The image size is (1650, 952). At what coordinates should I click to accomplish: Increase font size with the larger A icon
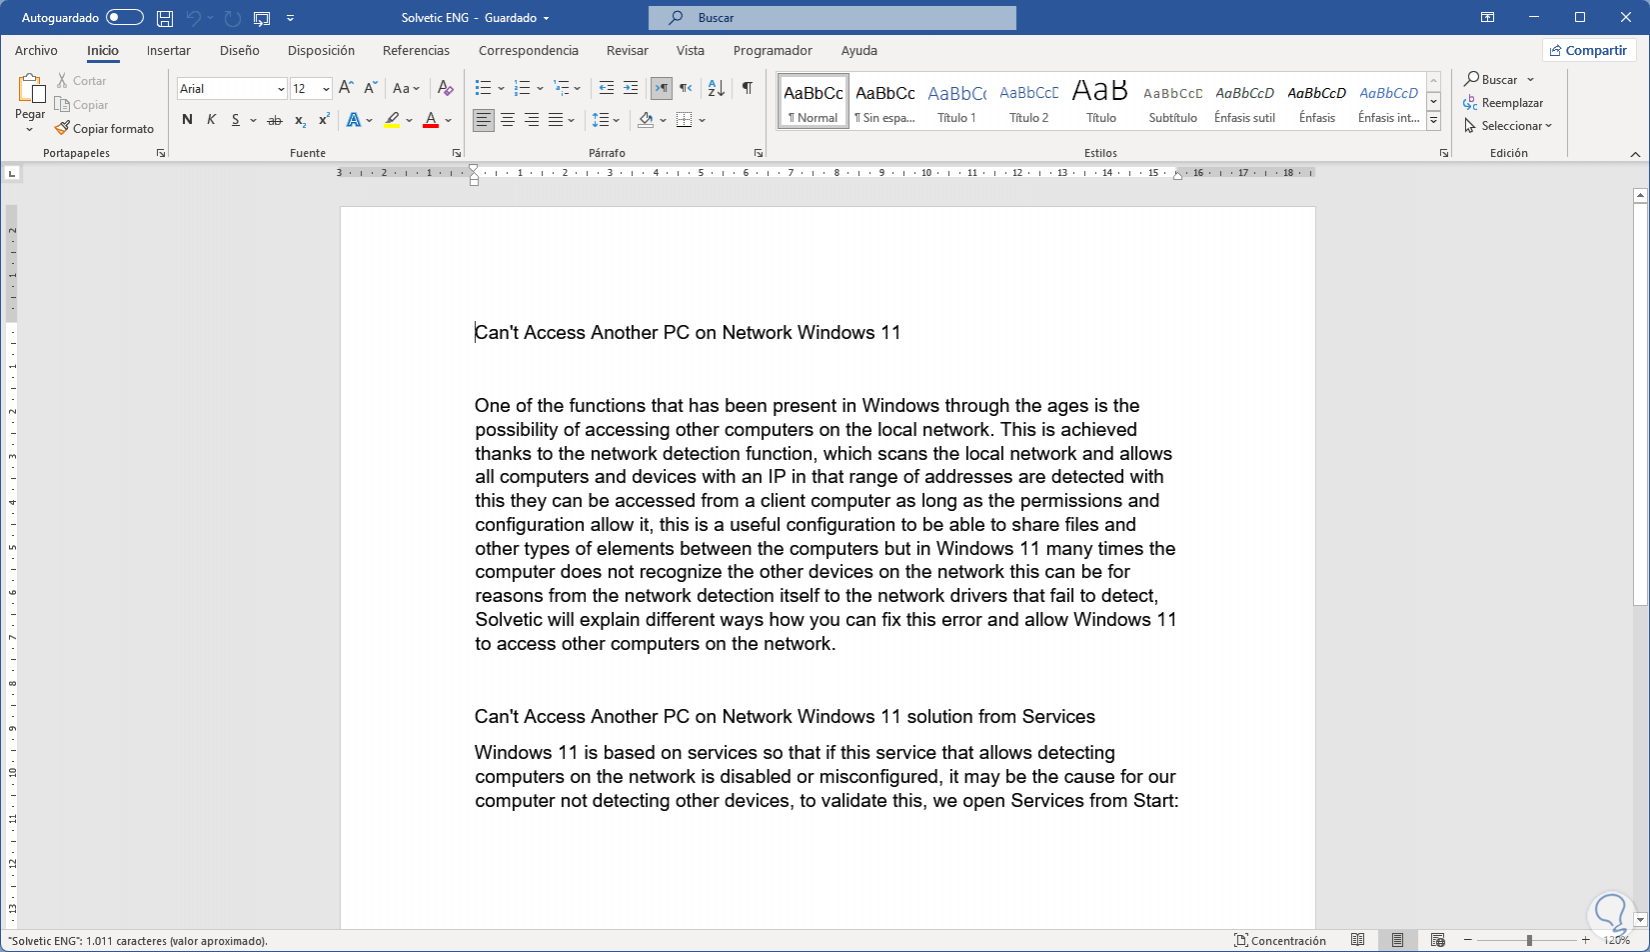[346, 88]
